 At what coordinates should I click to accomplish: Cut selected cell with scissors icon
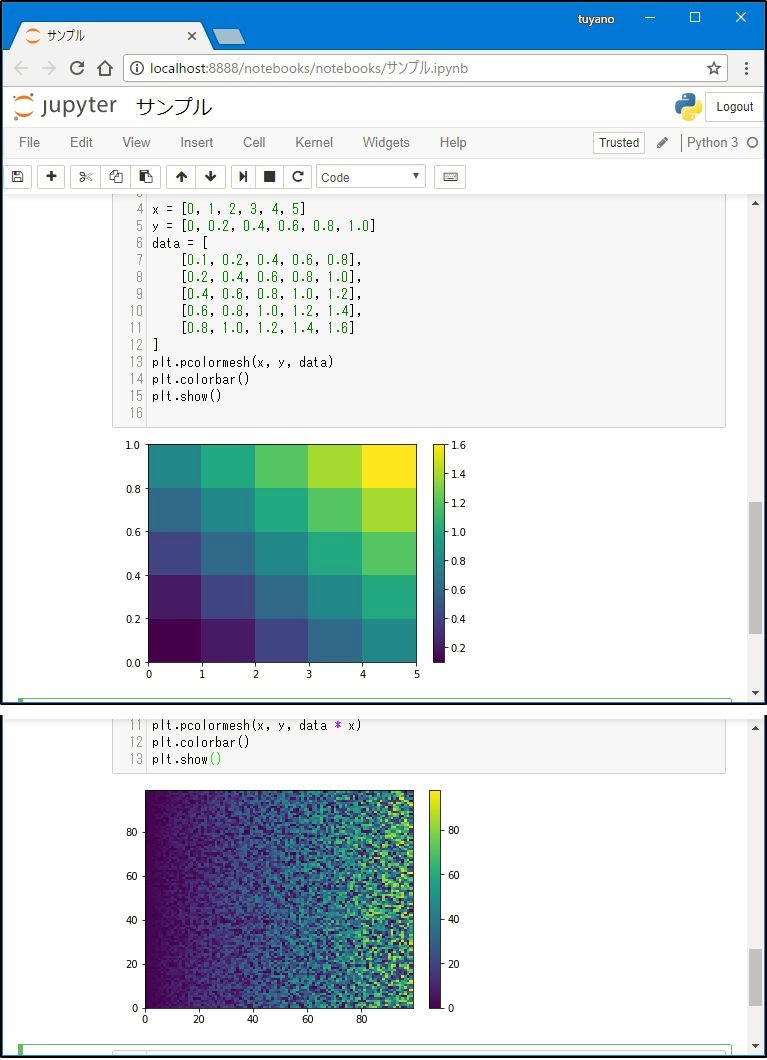coord(86,177)
